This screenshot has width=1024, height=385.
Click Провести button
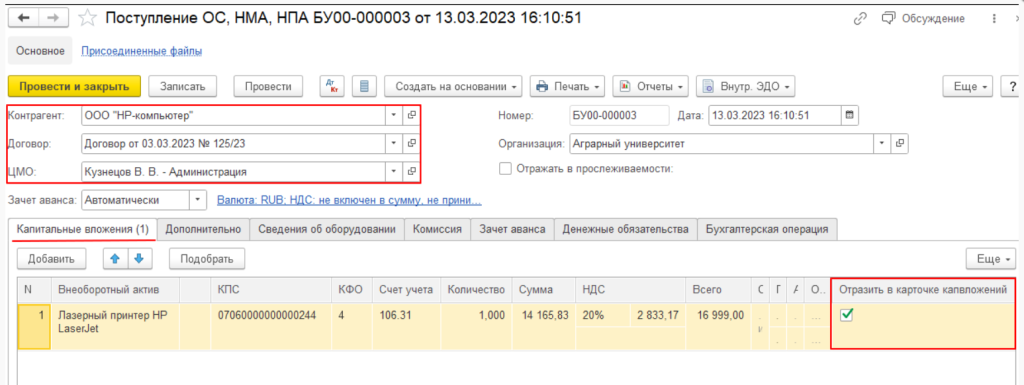pos(268,86)
